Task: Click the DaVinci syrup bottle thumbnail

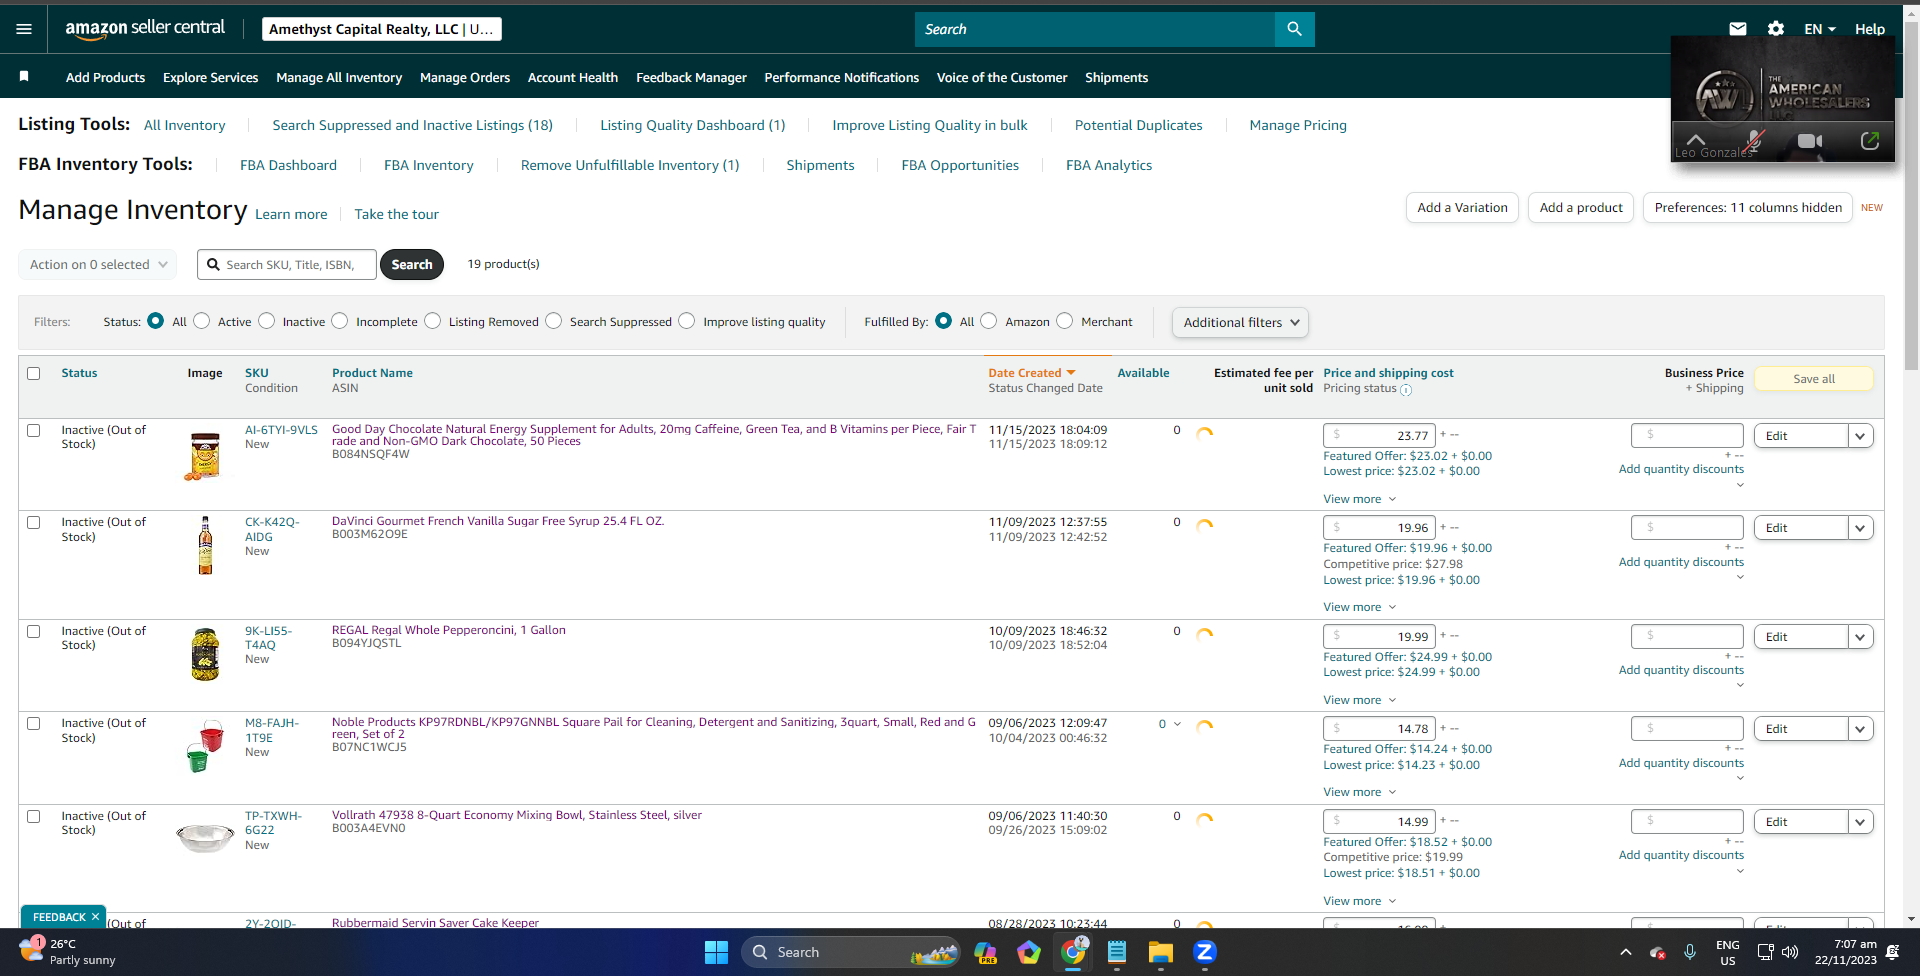Action: click(x=205, y=545)
